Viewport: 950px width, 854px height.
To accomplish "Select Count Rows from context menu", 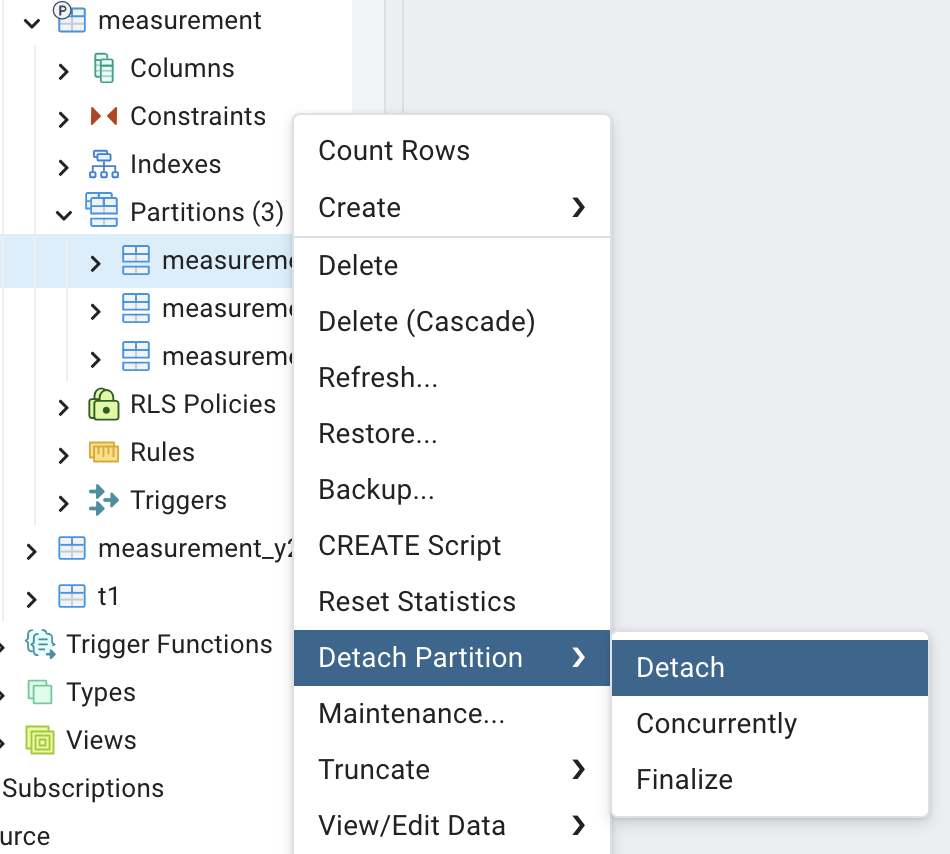I will [394, 151].
